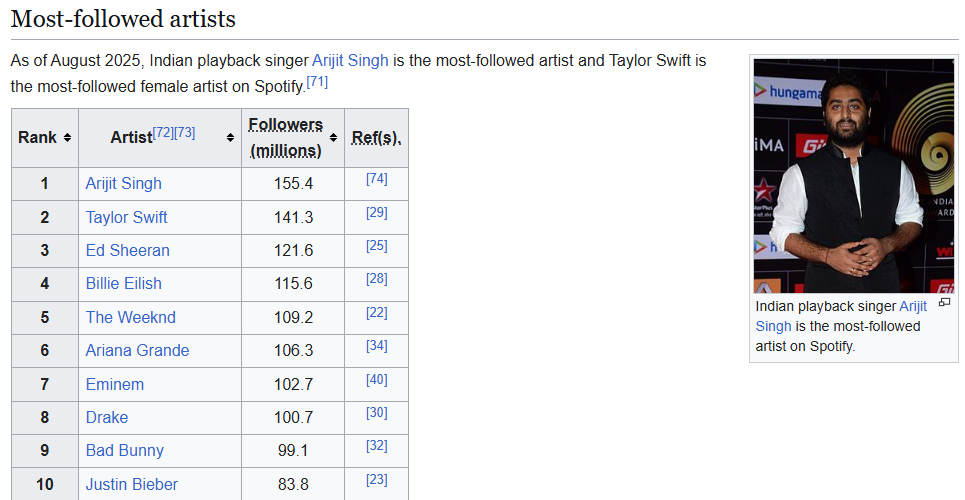Open Drake artist link

[x=106, y=417]
